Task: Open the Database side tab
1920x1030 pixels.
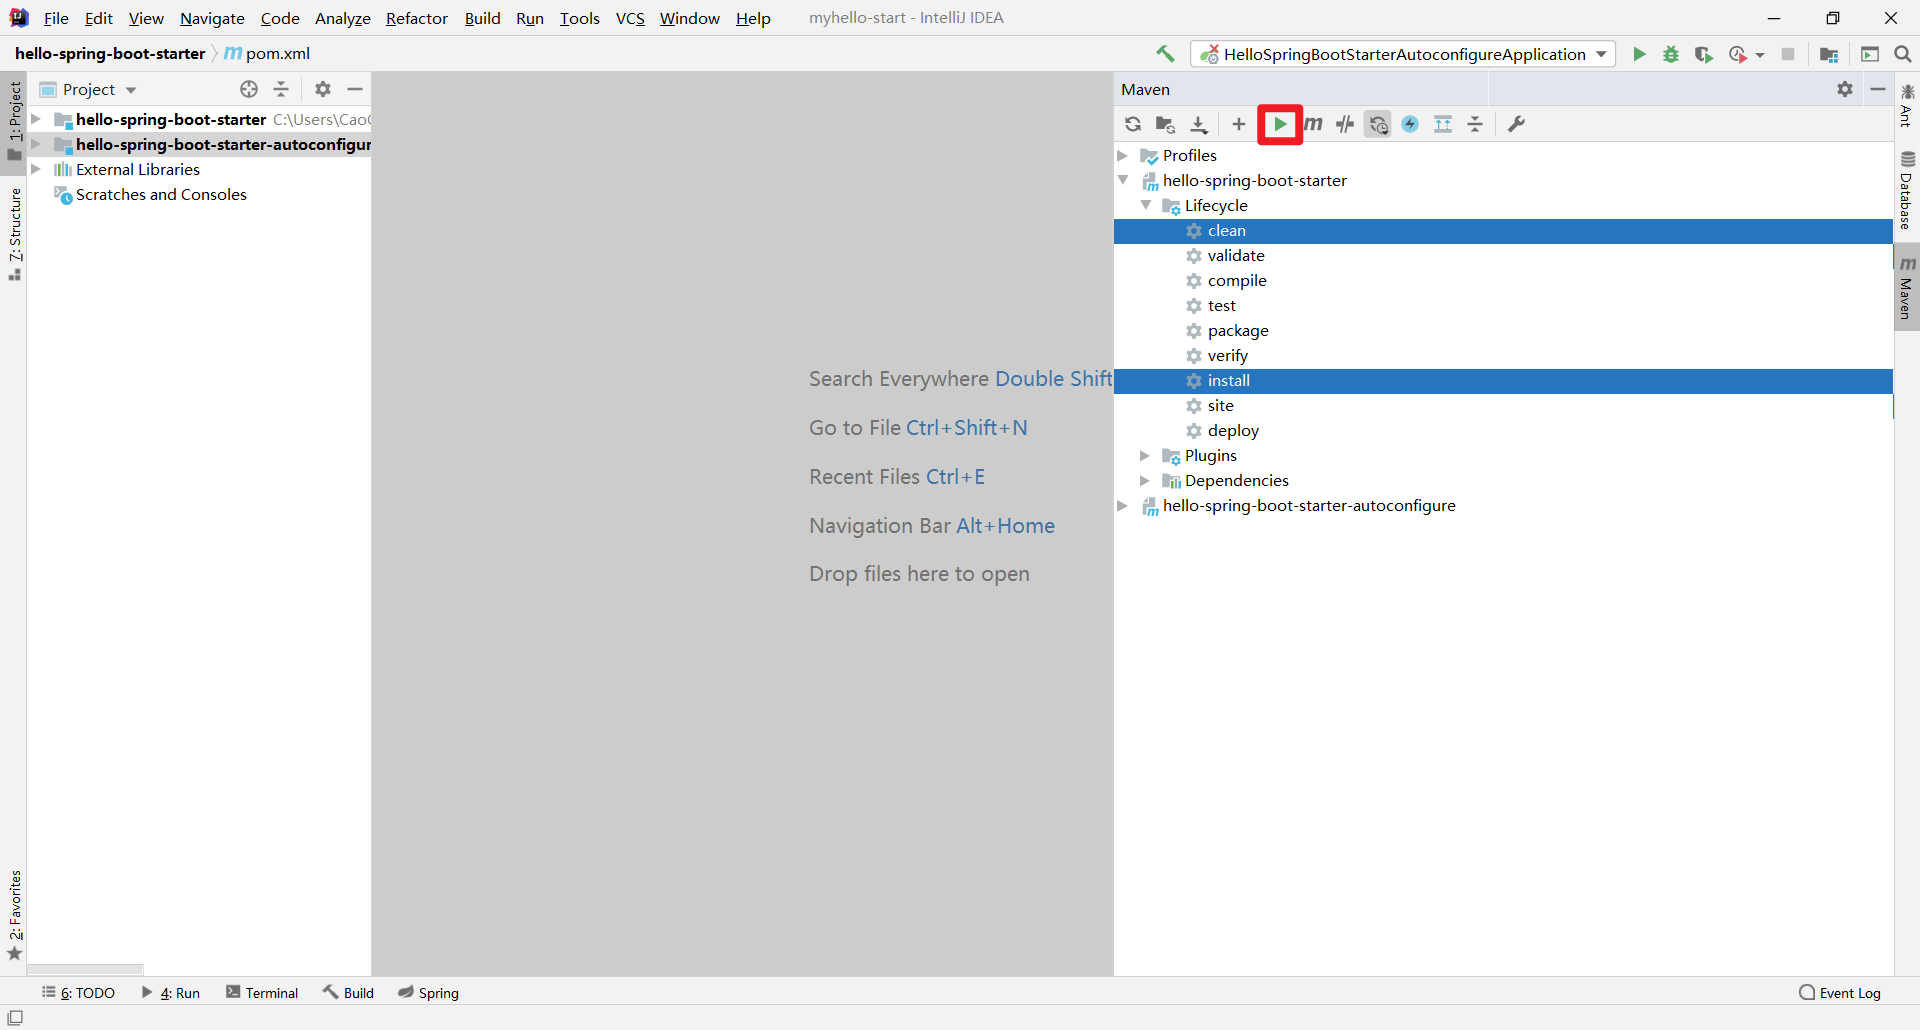Action: click(x=1907, y=190)
